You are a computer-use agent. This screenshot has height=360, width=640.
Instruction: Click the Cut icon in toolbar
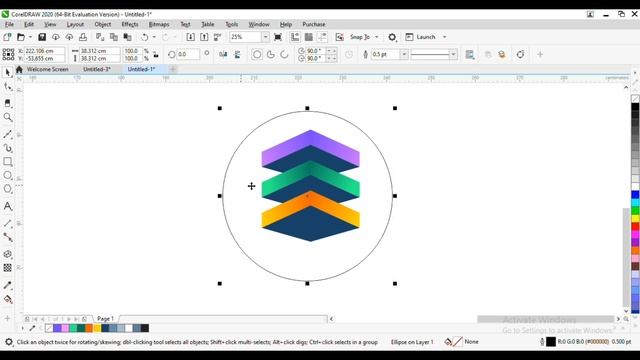[100, 37]
